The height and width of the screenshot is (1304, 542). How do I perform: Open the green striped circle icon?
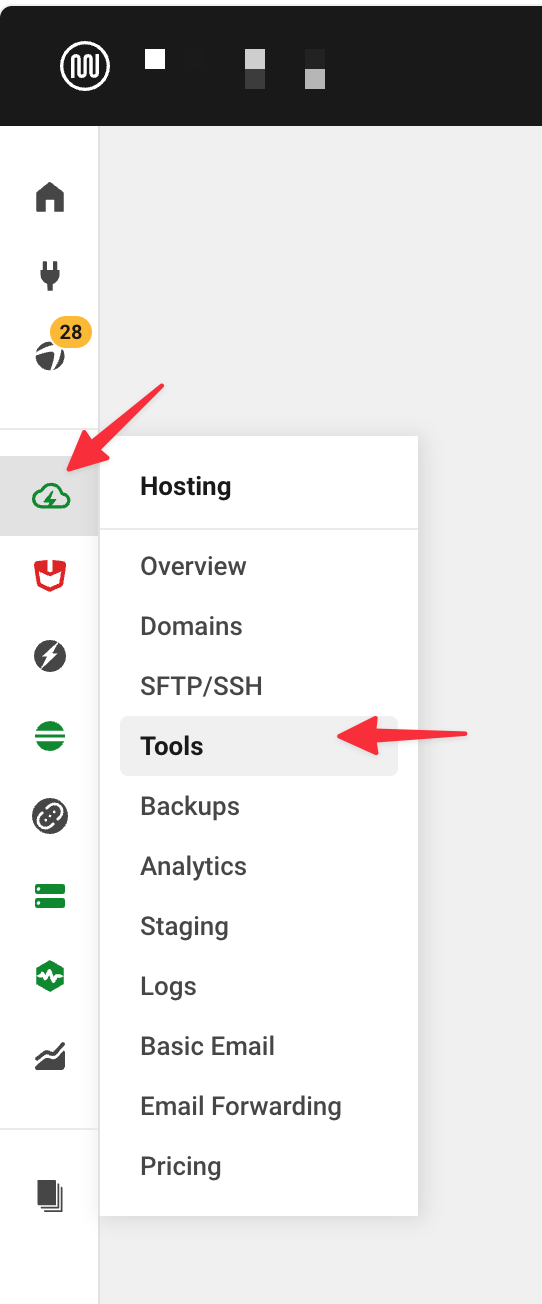[50, 736]
